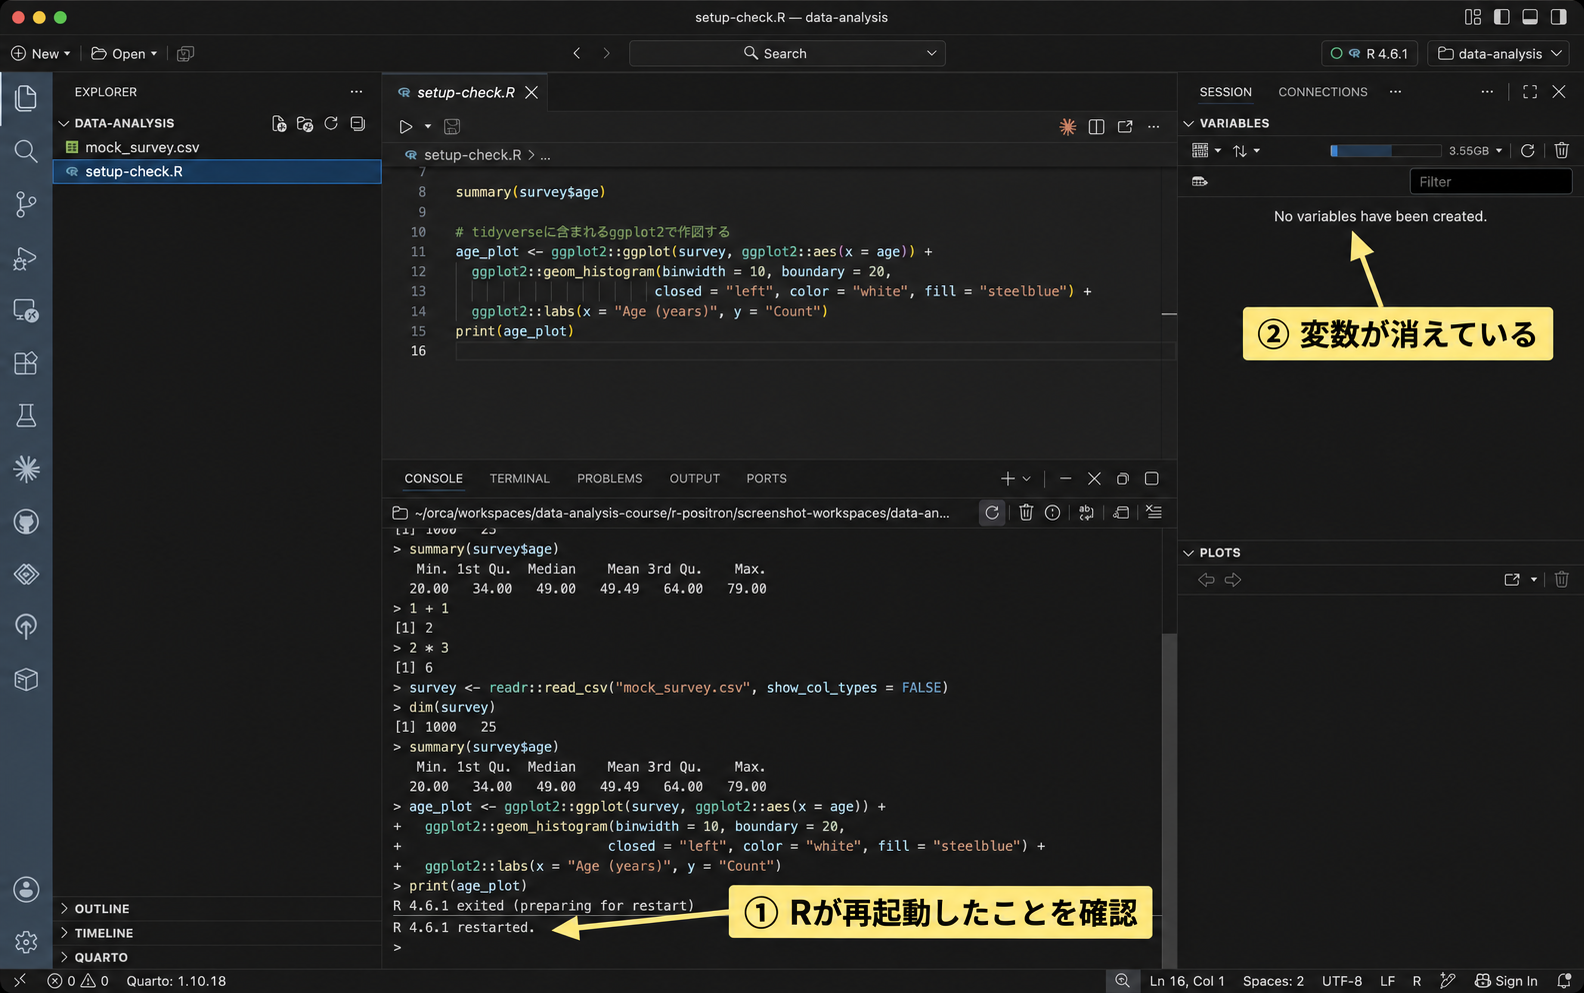Image resolution: width=1584 pixels, height=993 pixels.
Task: Open the New dropdown menu
Action: (x=41, y=53)
